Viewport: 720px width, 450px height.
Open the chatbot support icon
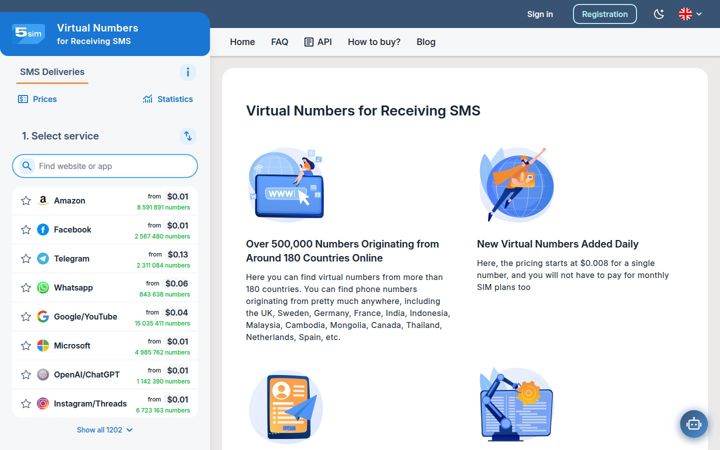(693, 424)
